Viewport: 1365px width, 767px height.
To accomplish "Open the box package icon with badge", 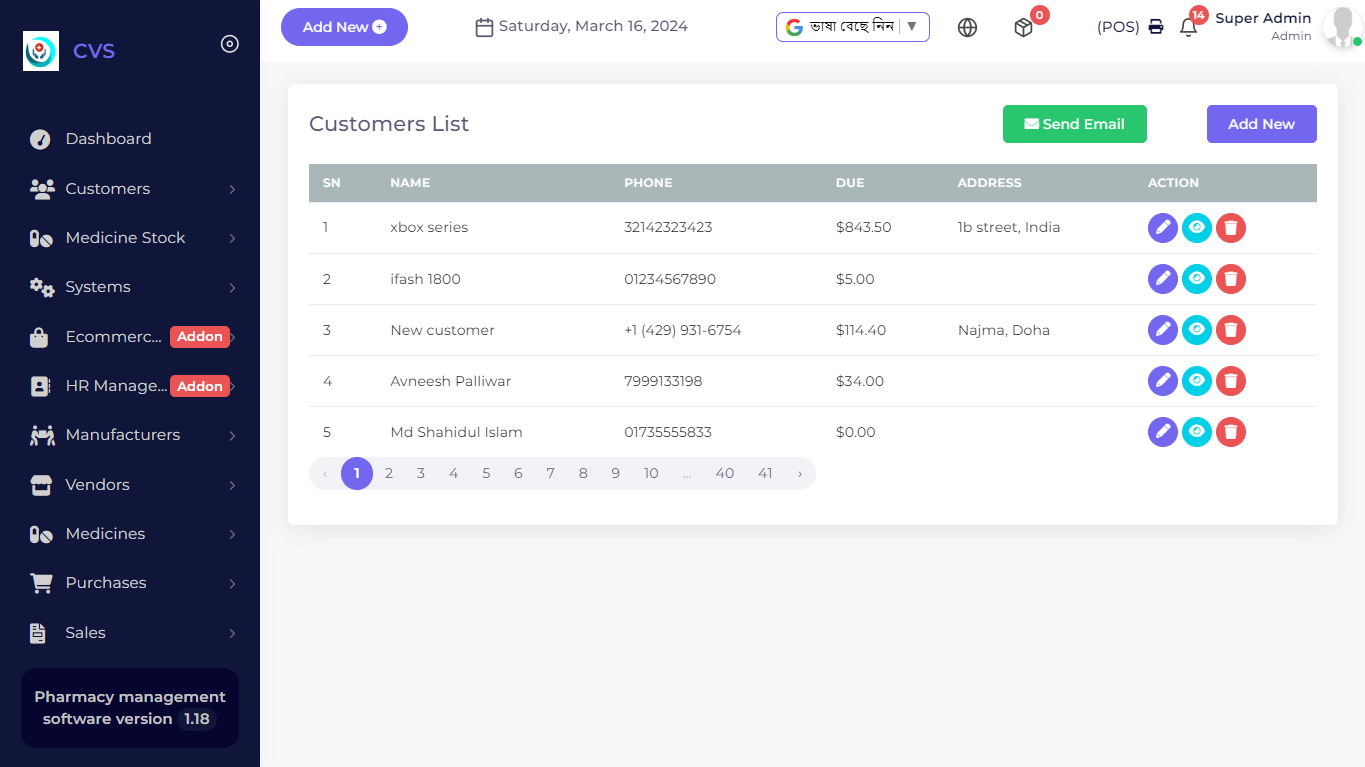I will [1023, 28].
